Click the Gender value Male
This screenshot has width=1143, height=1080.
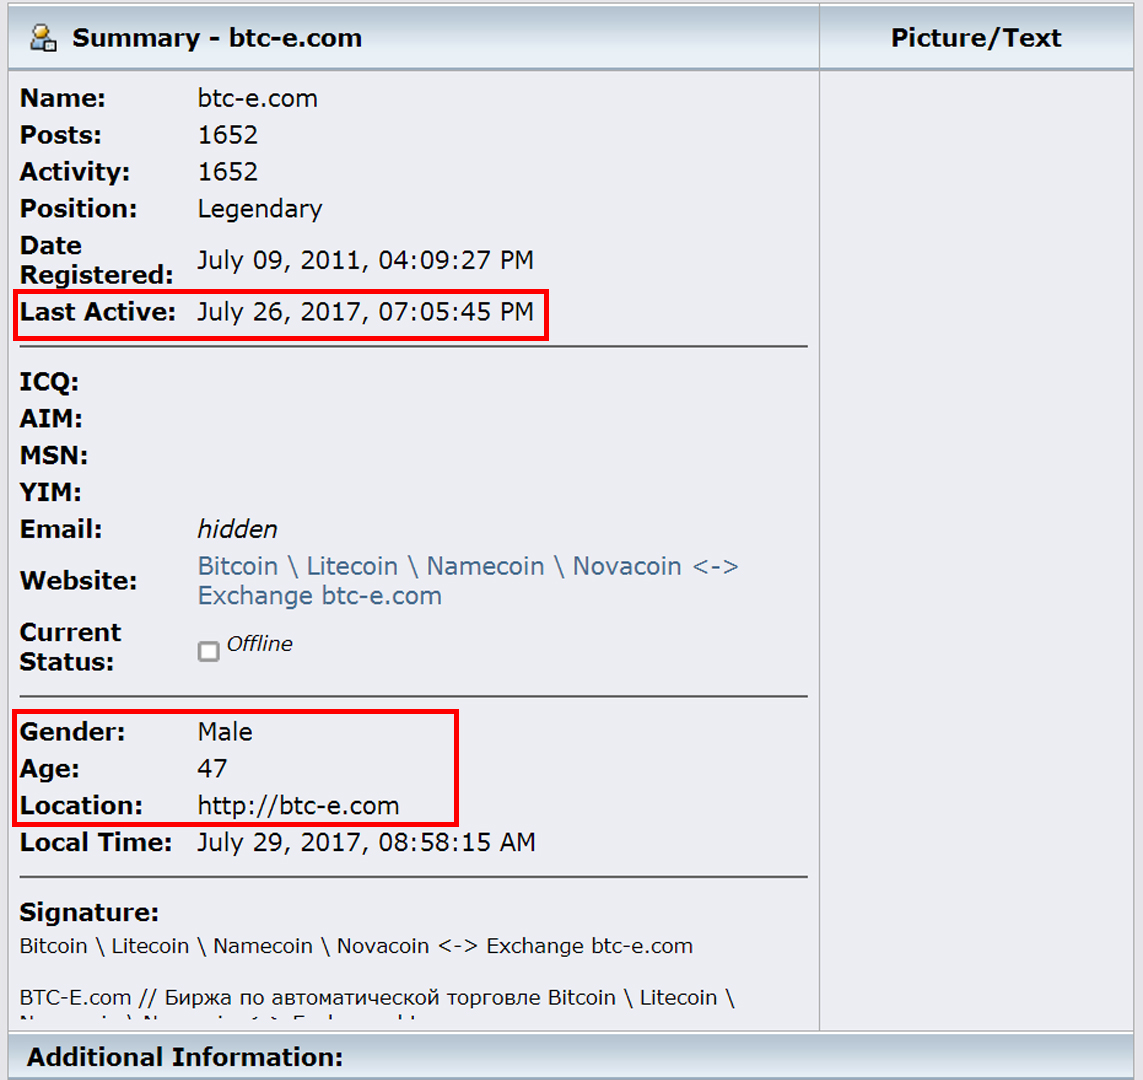point(225,732)
